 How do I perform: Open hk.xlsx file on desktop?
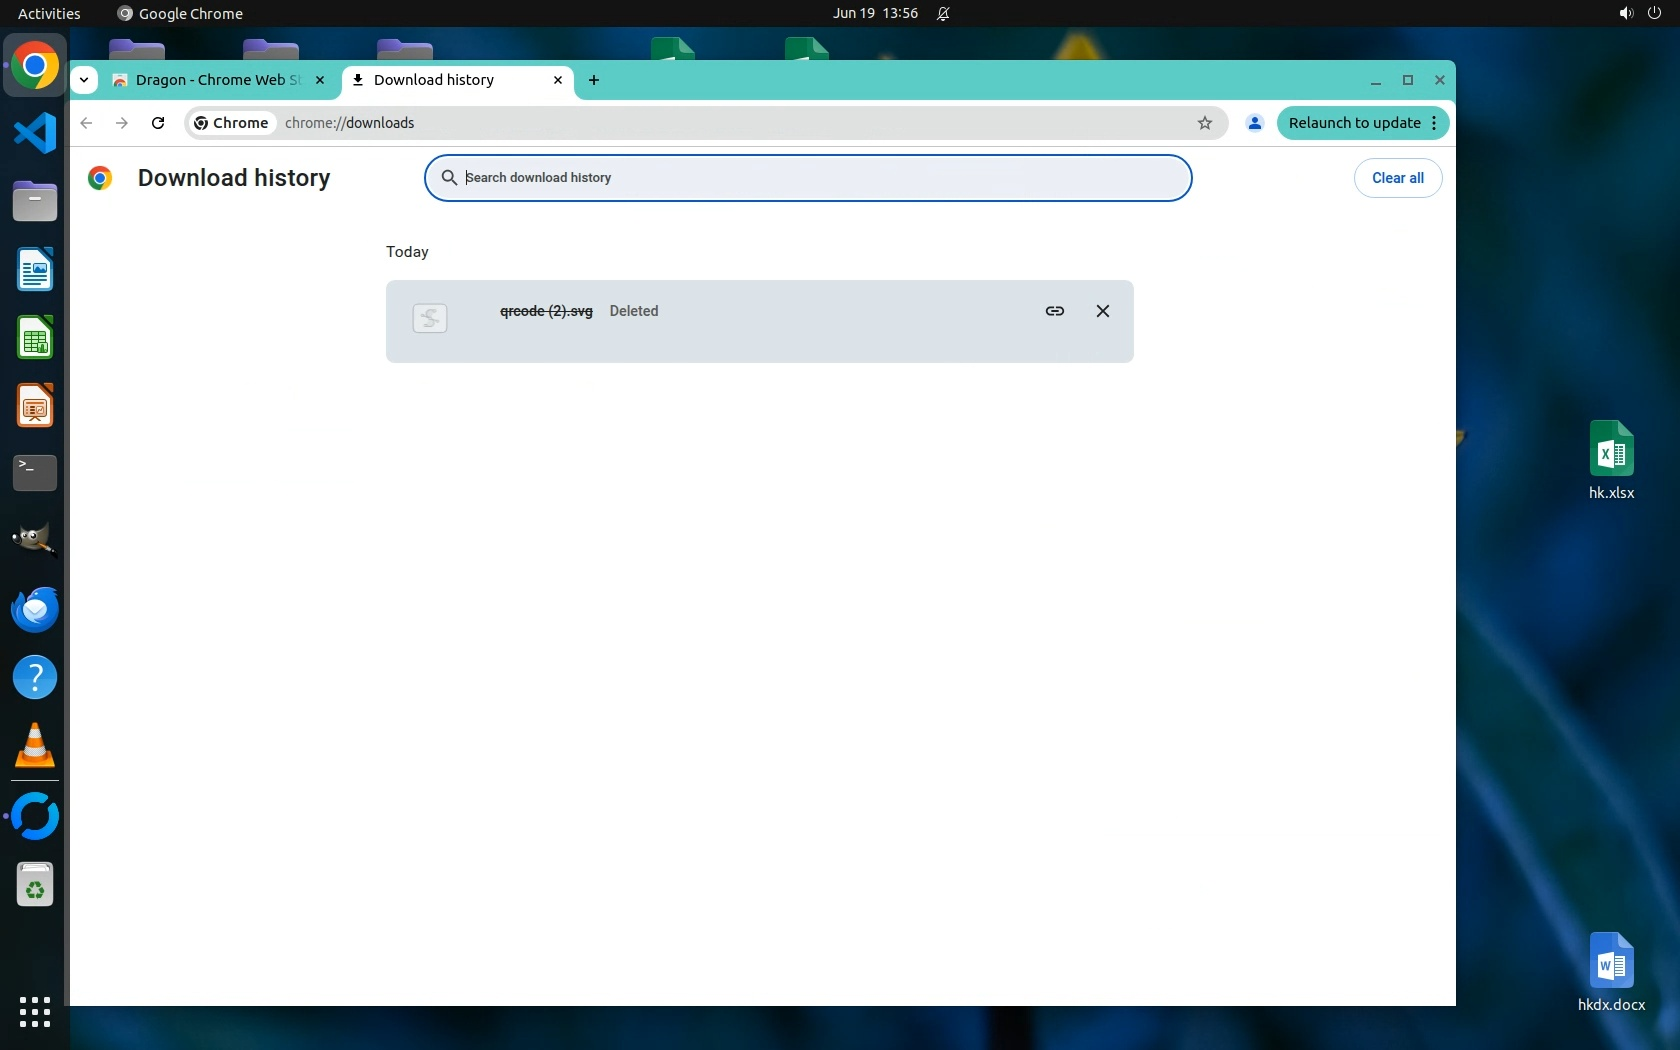[1610, 460]
